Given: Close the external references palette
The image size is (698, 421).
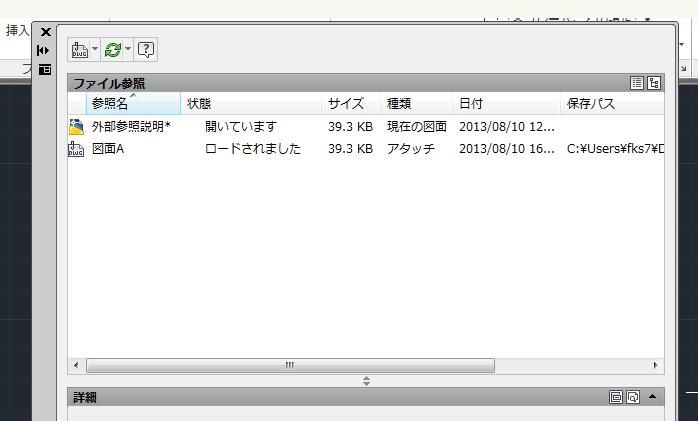Looking at the screenshot, I should [x=45, y=32].
